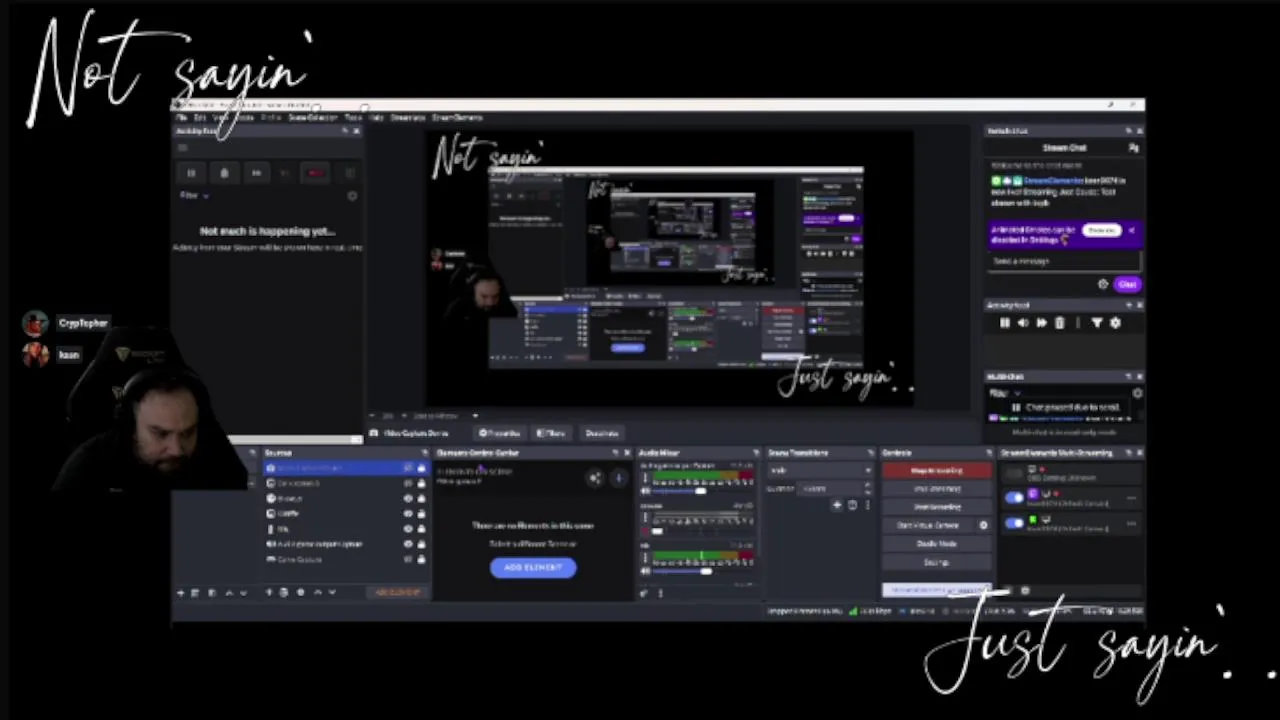Open Scene Transitions type dropdown
The height and width of the screenshot is (720, 1280).
tap(820, 470)
